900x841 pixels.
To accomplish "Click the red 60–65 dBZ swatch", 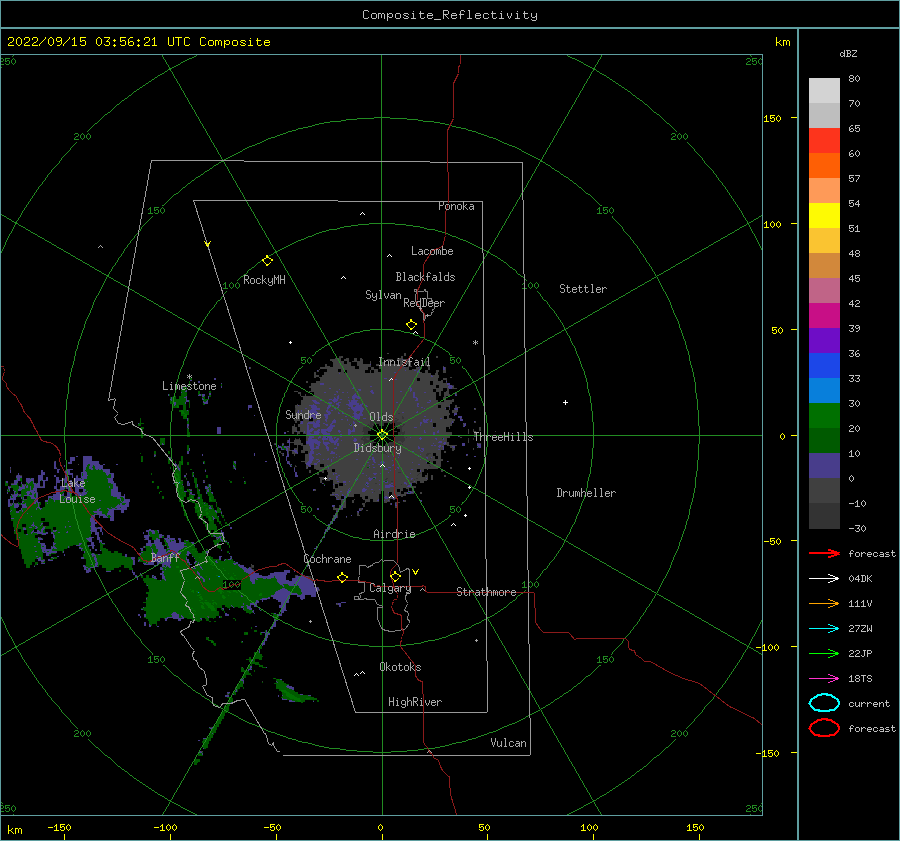I will [824, 141].
